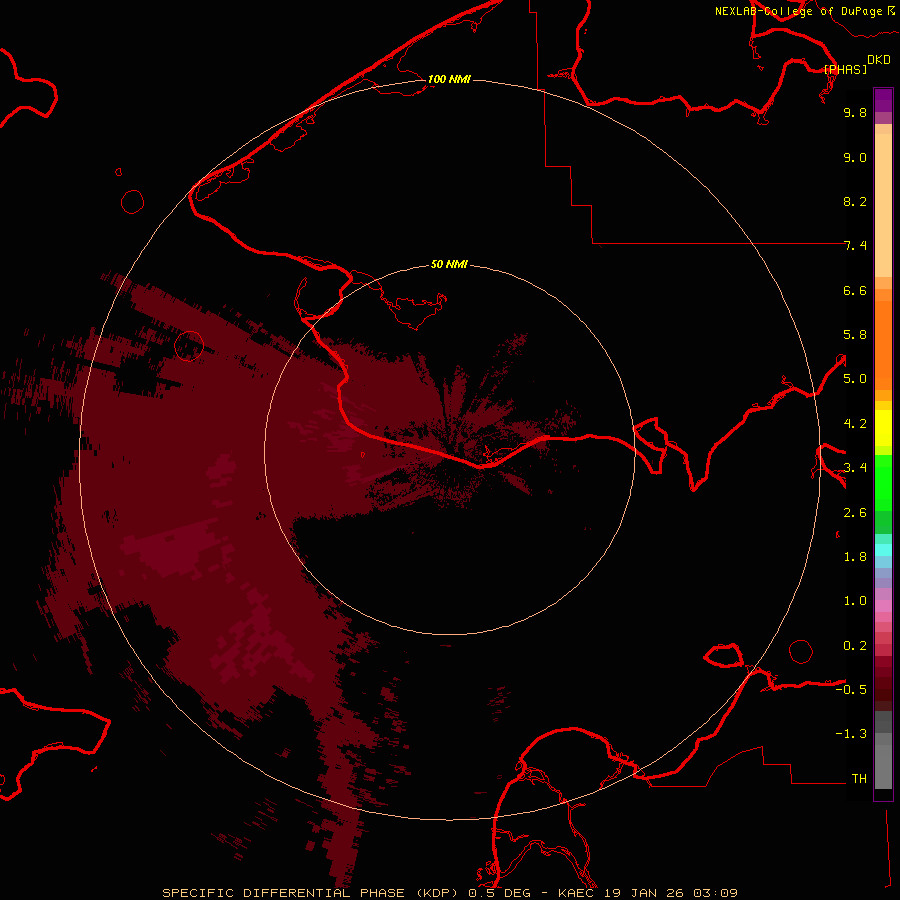Click the 5.8 value on the color scale
This screenshot has height=900, width=900.
(855, 335)
